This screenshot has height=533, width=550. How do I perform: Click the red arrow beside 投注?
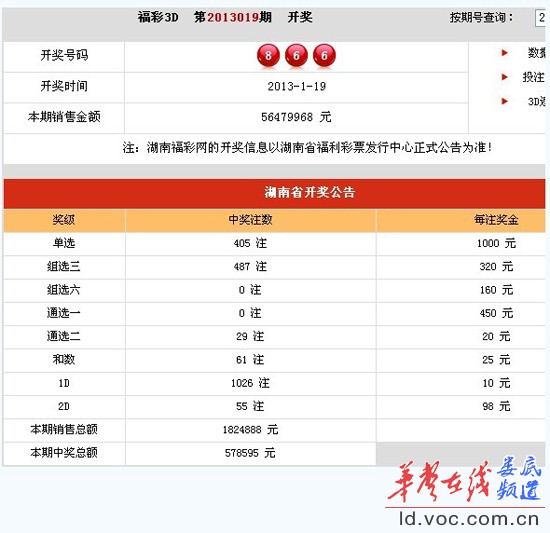[504, 77]
